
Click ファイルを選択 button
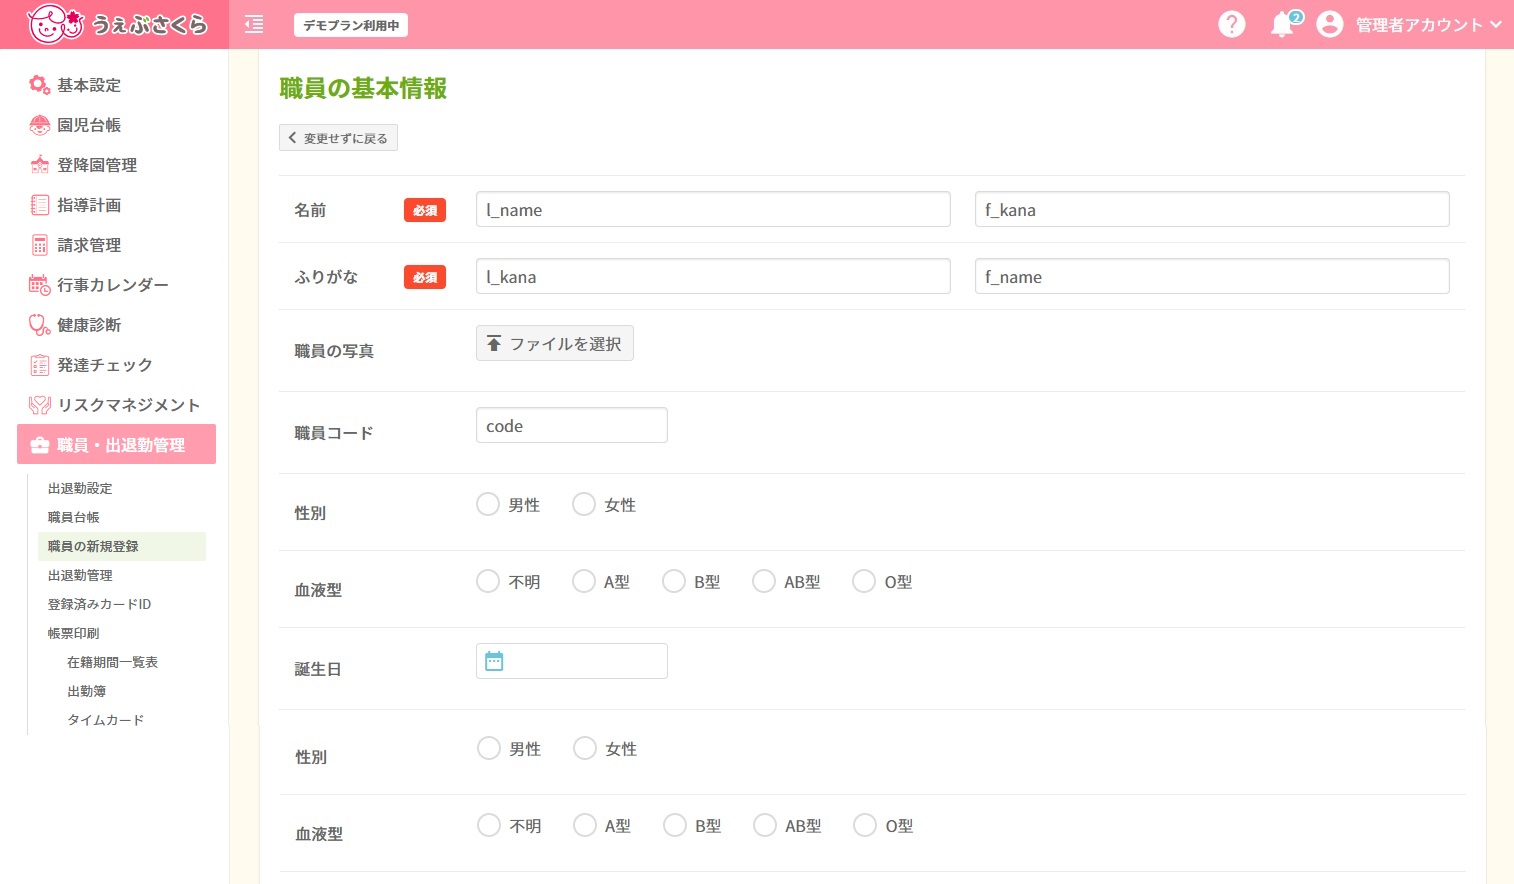coord(555,343)
